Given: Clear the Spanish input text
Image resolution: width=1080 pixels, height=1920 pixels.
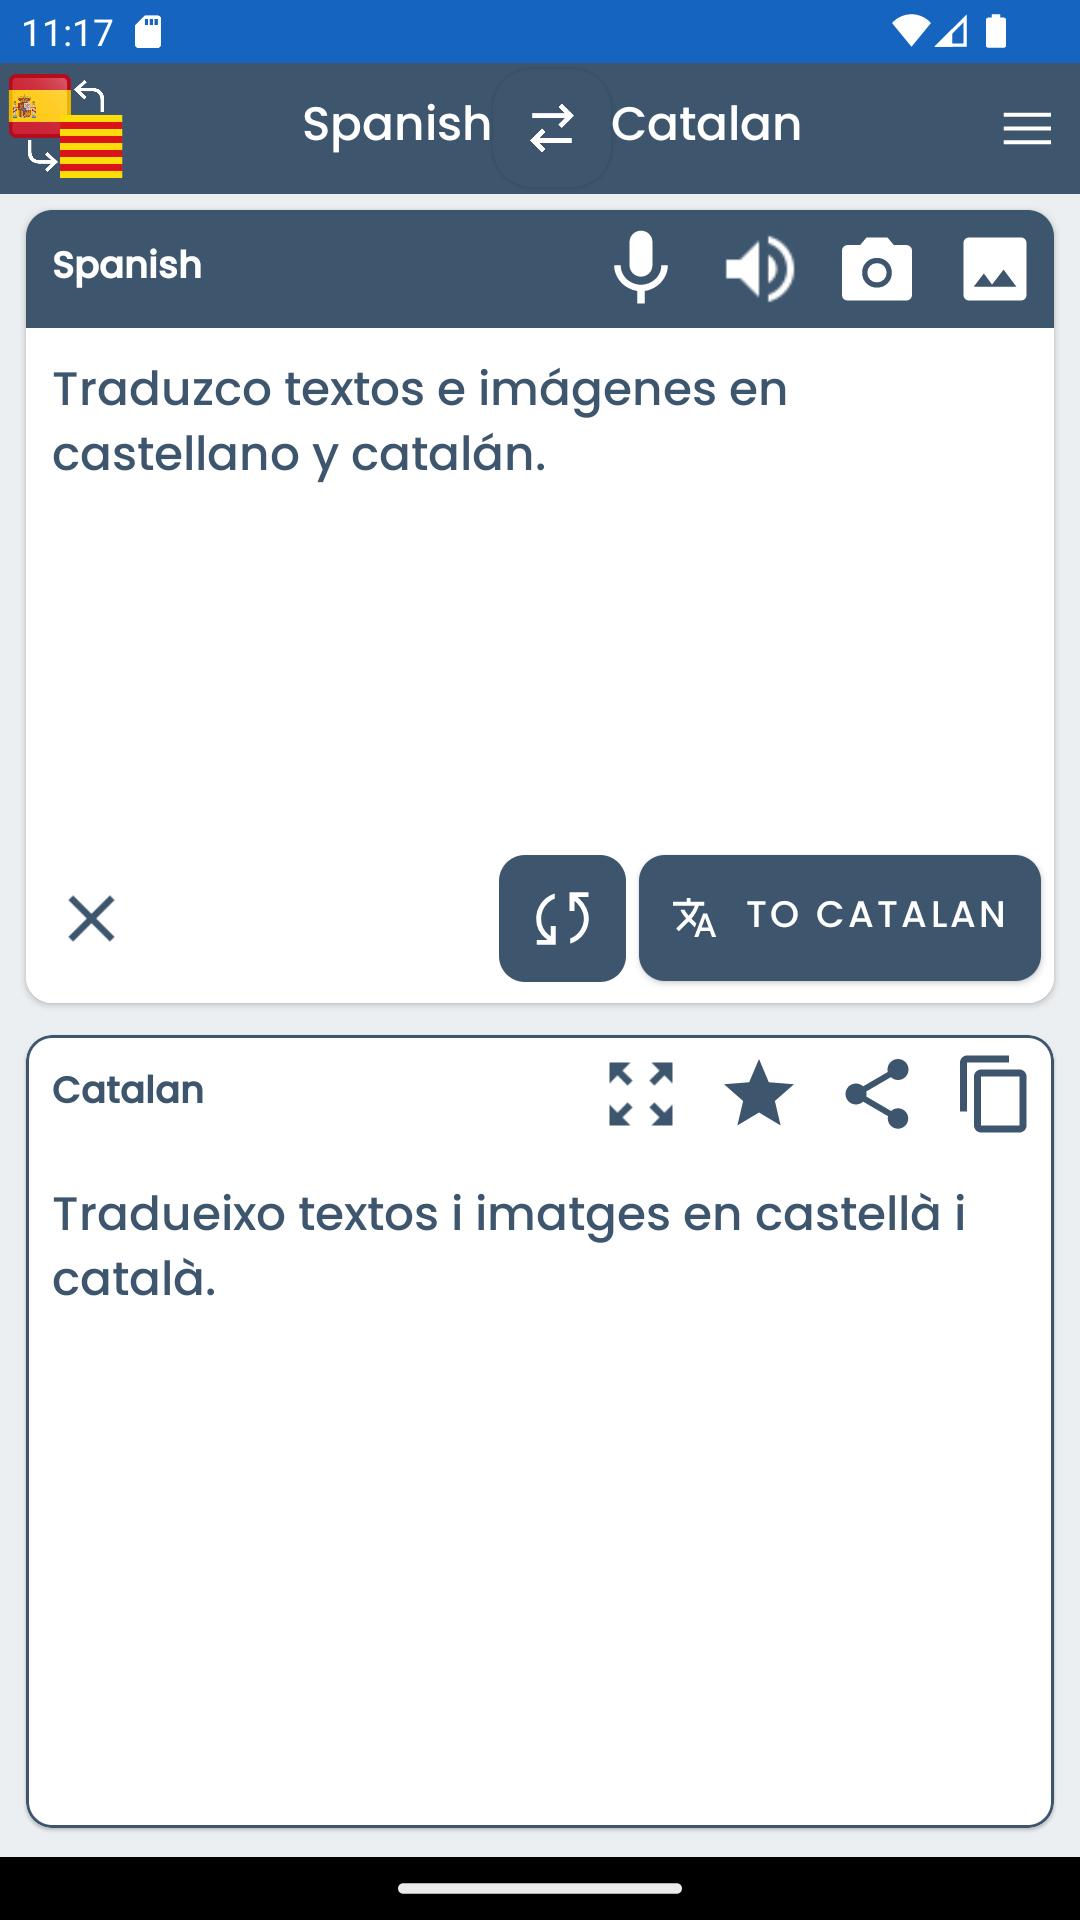Looking at the screenshot, I should point(91,918).
